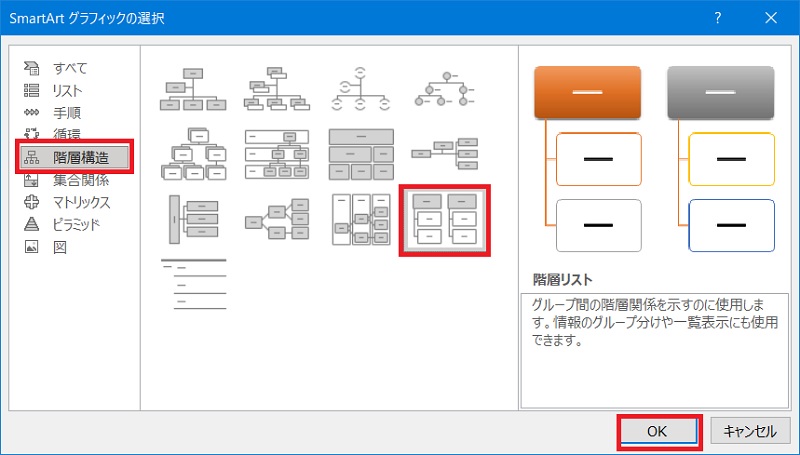Select the 階層構造 category
The image size is (800, 455).
point(74,158)
